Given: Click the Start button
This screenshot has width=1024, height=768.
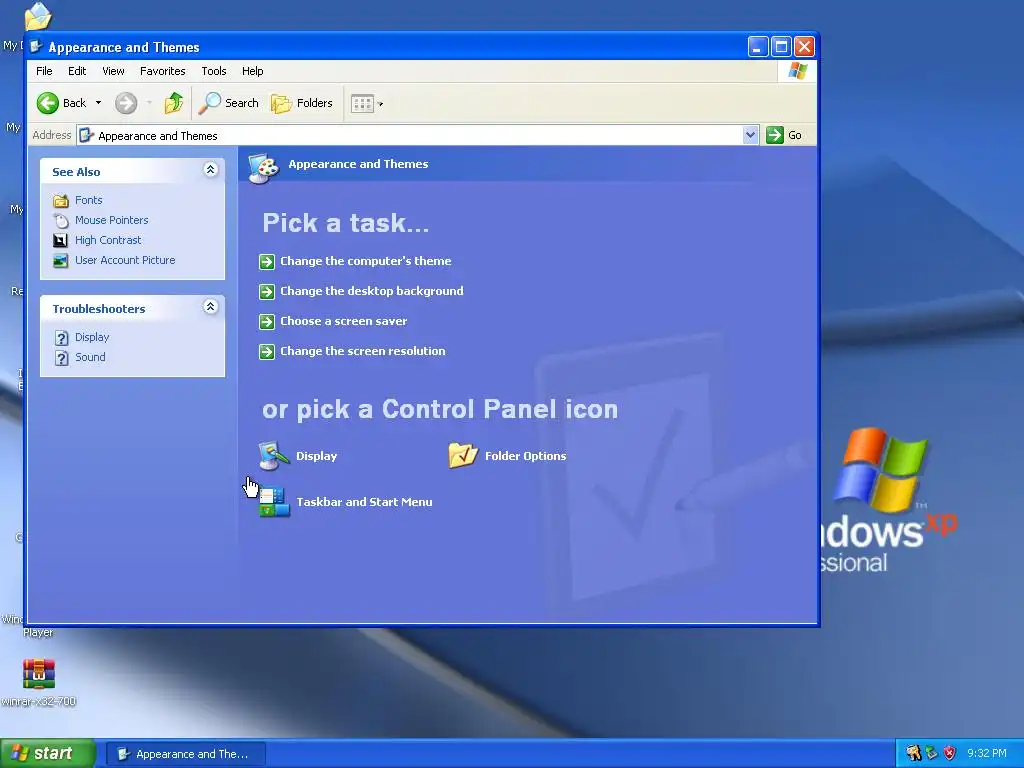Looking at the screenshot, I should point(48,753).
